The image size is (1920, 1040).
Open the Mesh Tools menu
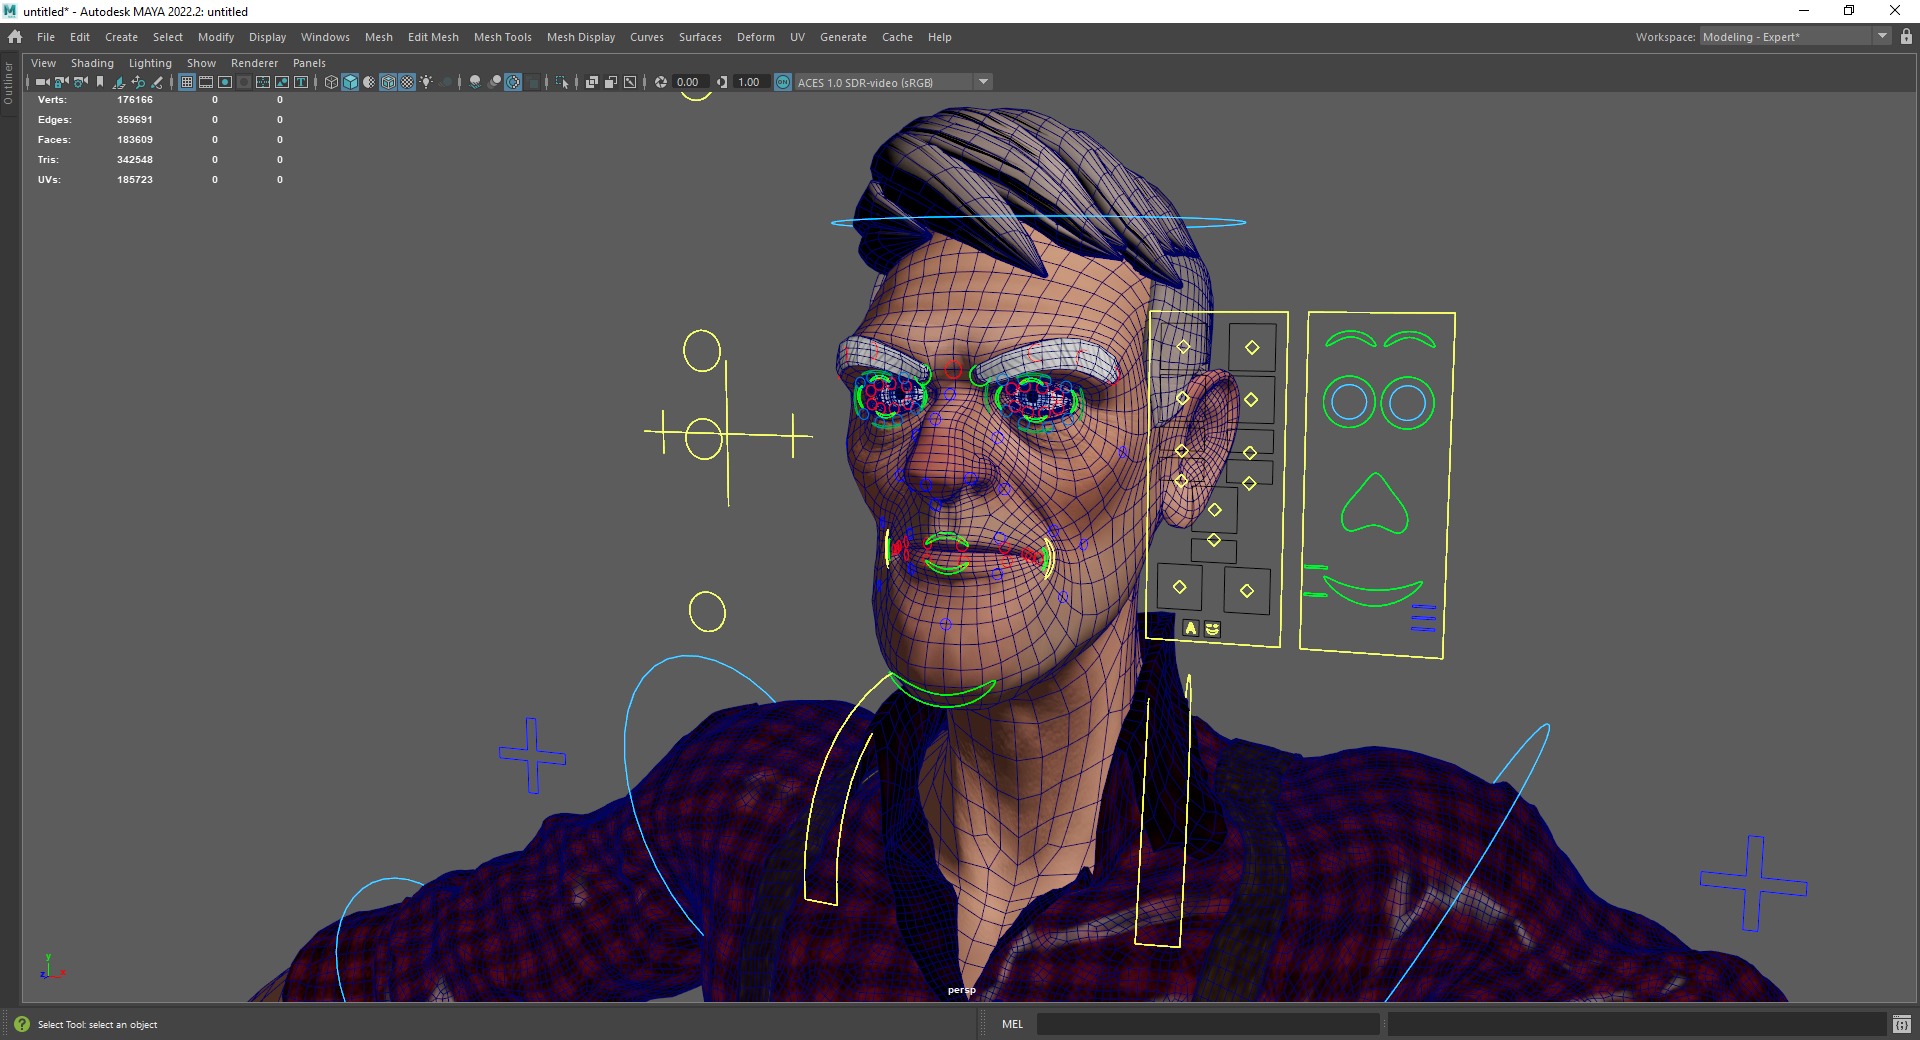pos(502,37)
